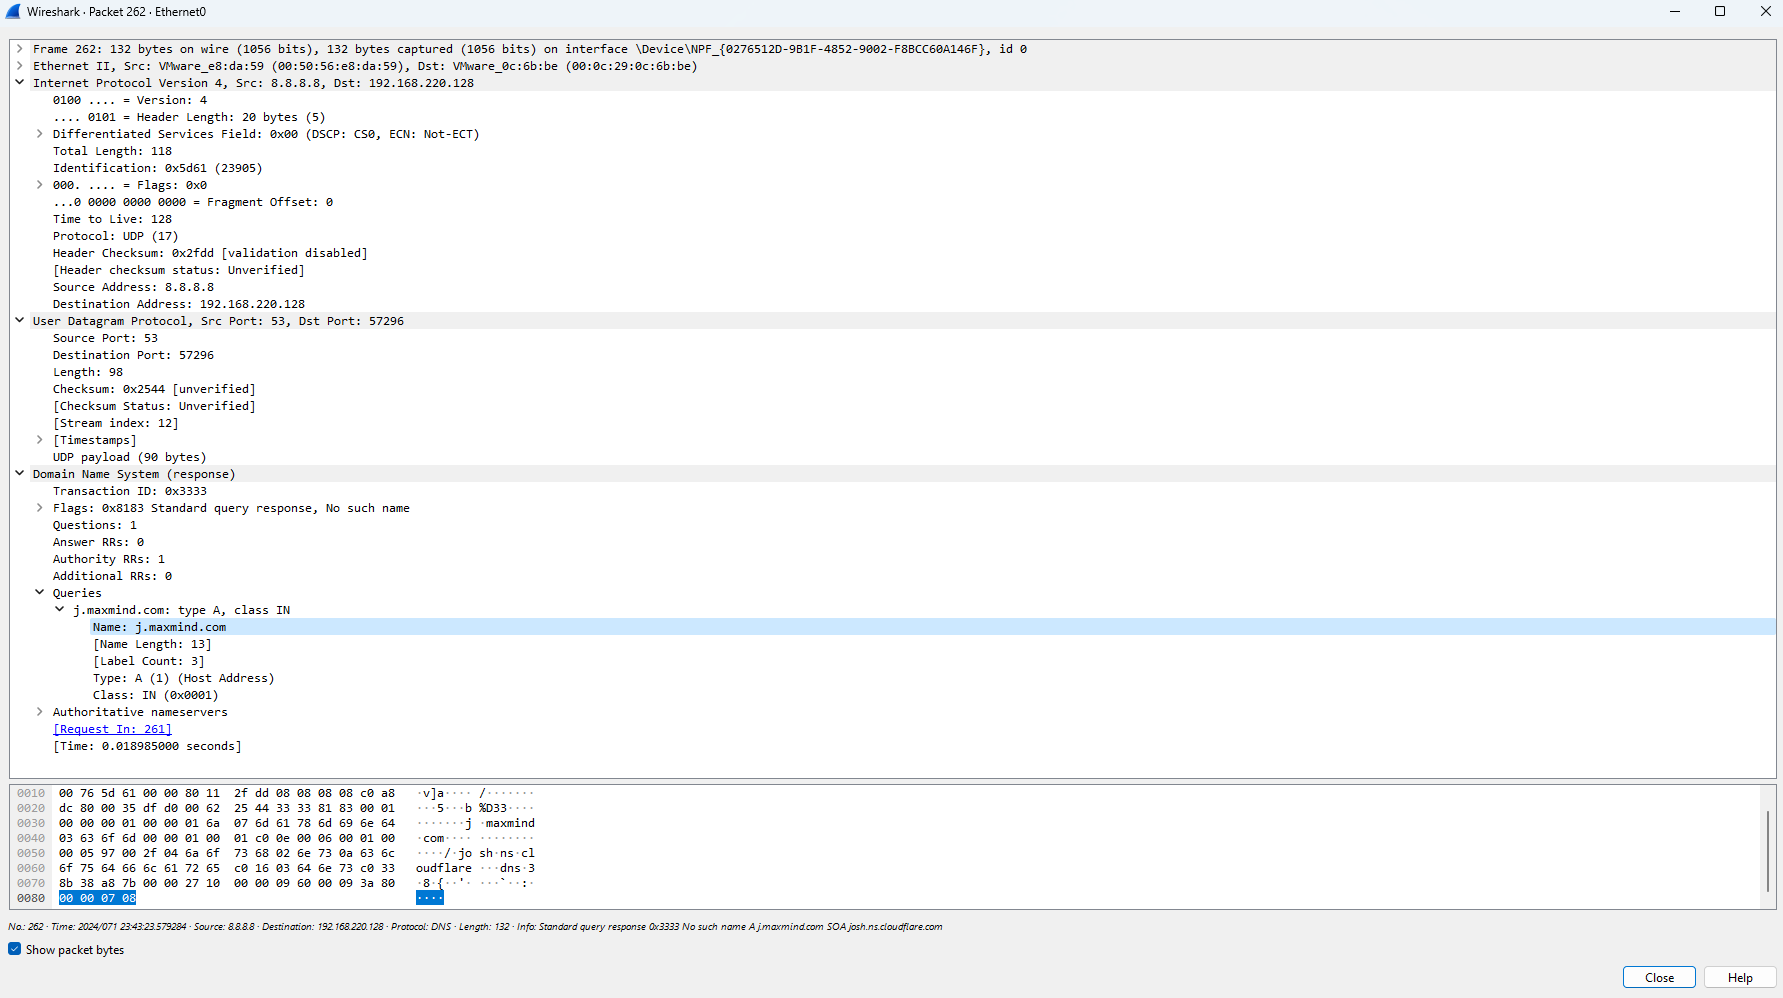1783x998 pixels.
Task: Close the window via title bar X
Action: (1765, 12)
